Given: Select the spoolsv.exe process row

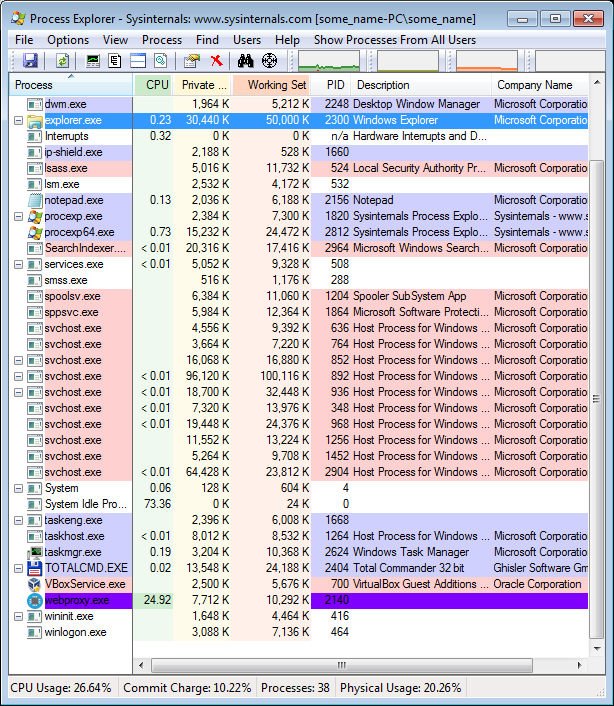Looking at the screenshot, I should (298, 296).
